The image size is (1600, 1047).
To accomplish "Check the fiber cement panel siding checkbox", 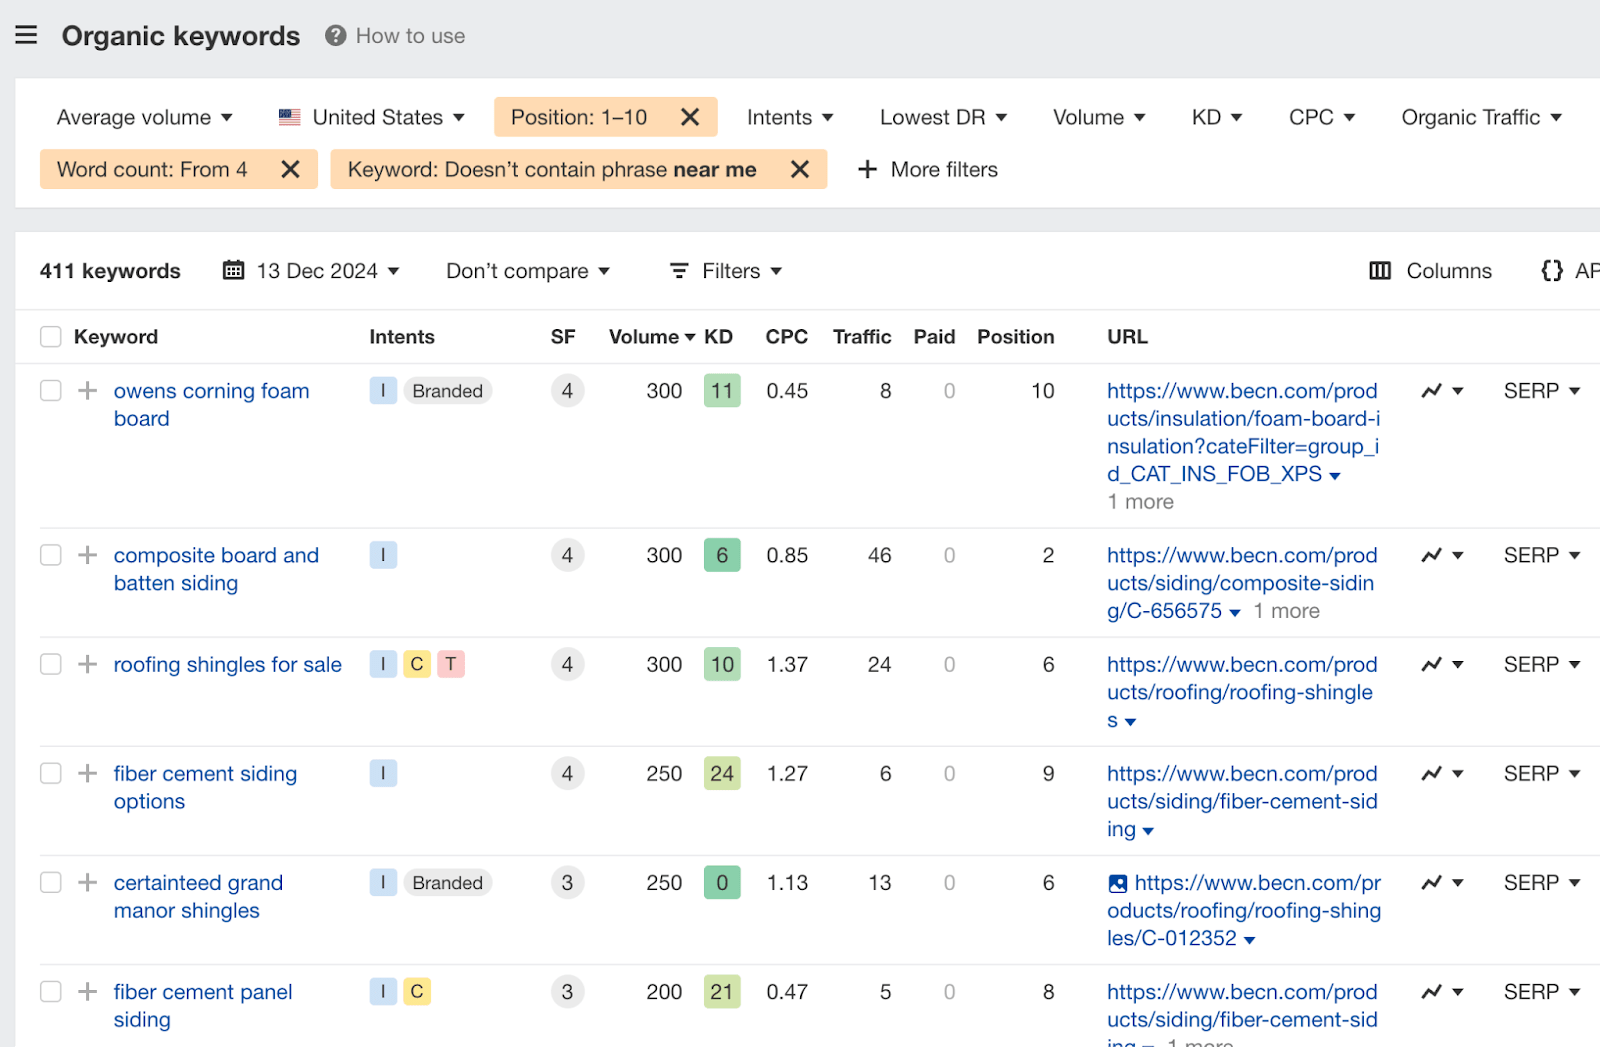I will (50, 991).
